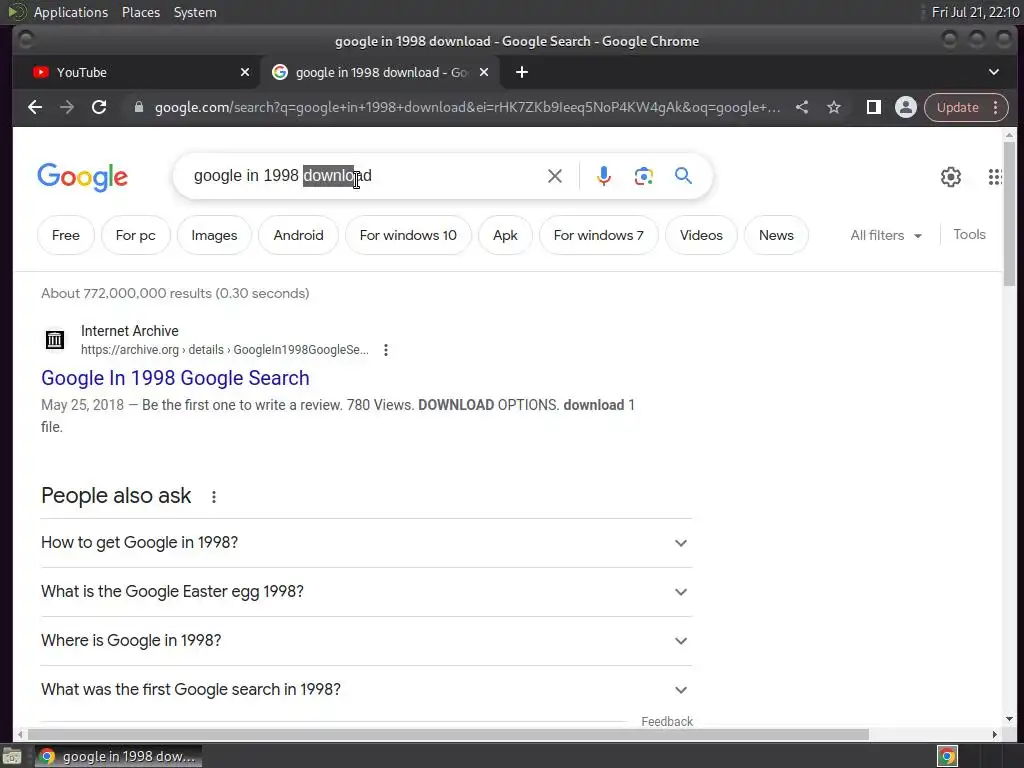Open the Google apps grid
The image size is (1024, 768).
point(995,176)
